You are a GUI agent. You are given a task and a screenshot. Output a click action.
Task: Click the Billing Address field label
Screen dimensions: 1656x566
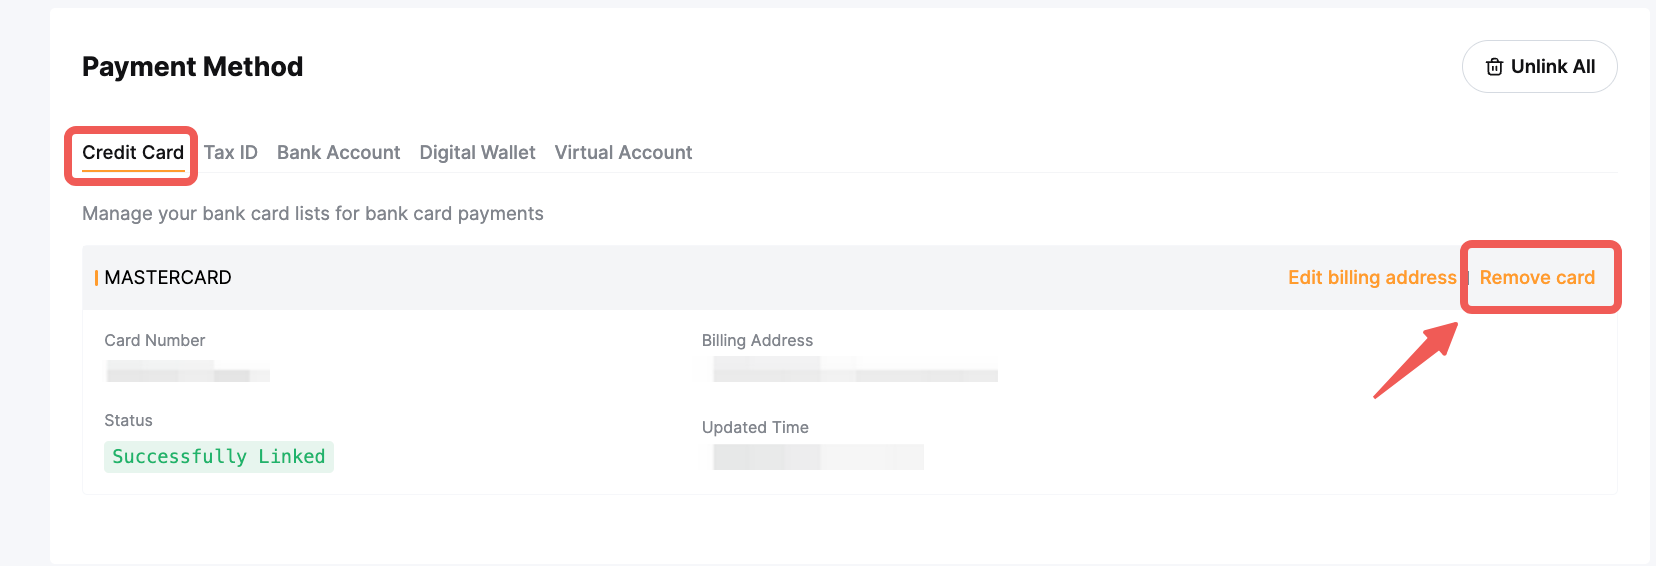click(x=757, y=341)
